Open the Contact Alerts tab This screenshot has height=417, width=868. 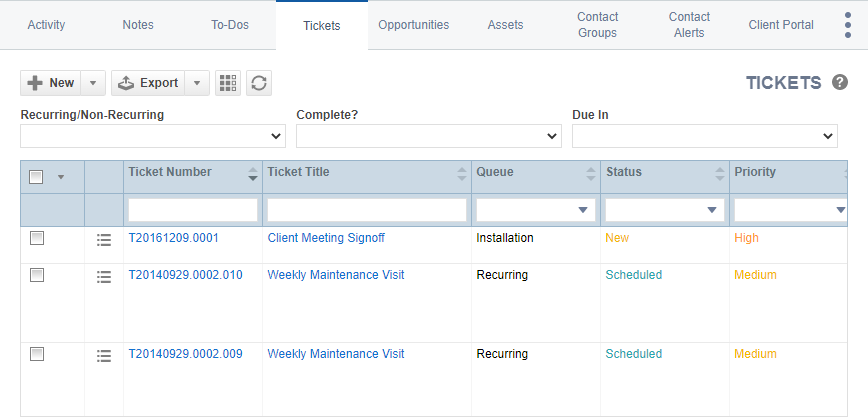tap(689, 25)
